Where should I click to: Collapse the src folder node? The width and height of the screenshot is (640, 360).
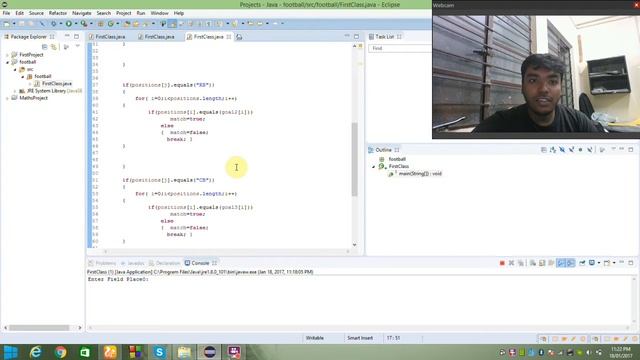tap(15, 69)
